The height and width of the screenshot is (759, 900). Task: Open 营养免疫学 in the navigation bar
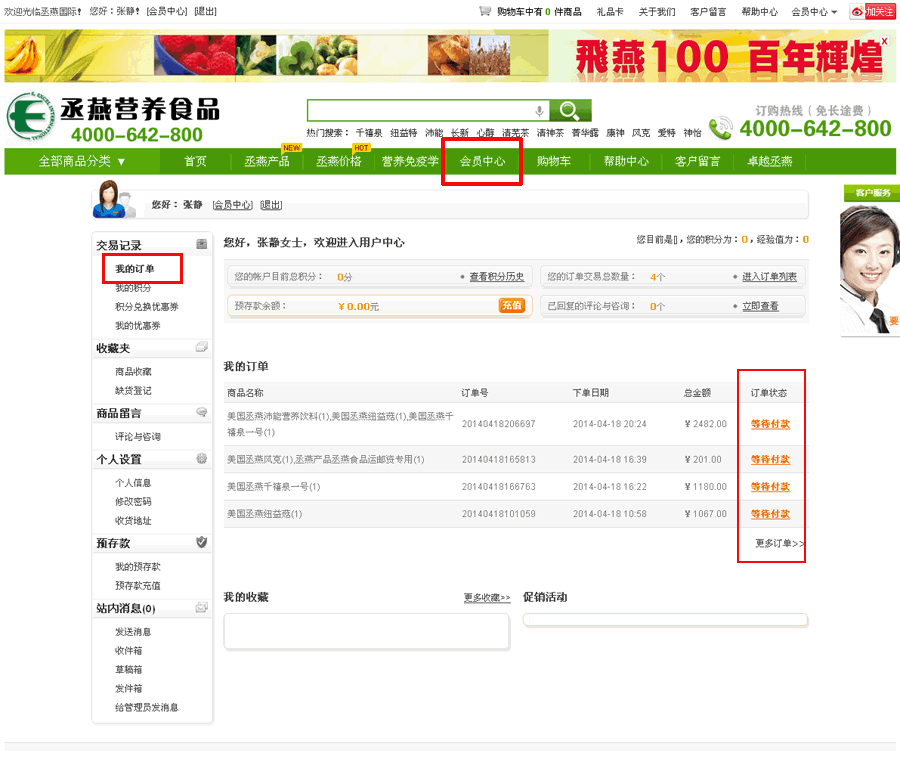[410, 161]
